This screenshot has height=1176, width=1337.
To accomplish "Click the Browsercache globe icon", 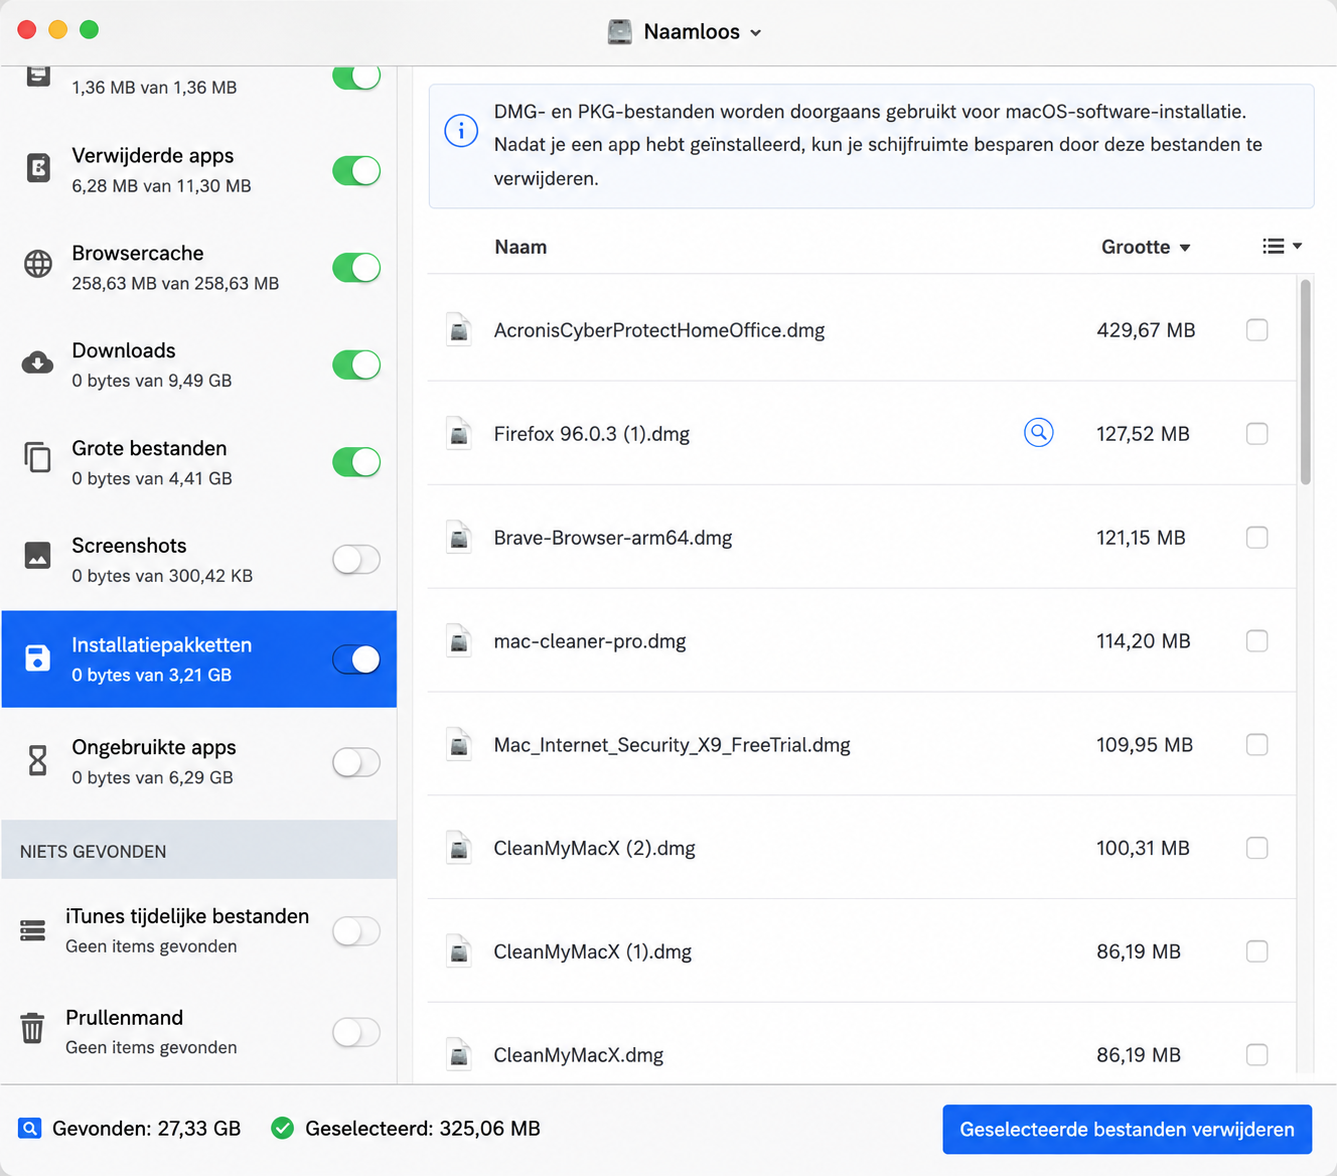I will coord(38,264).
